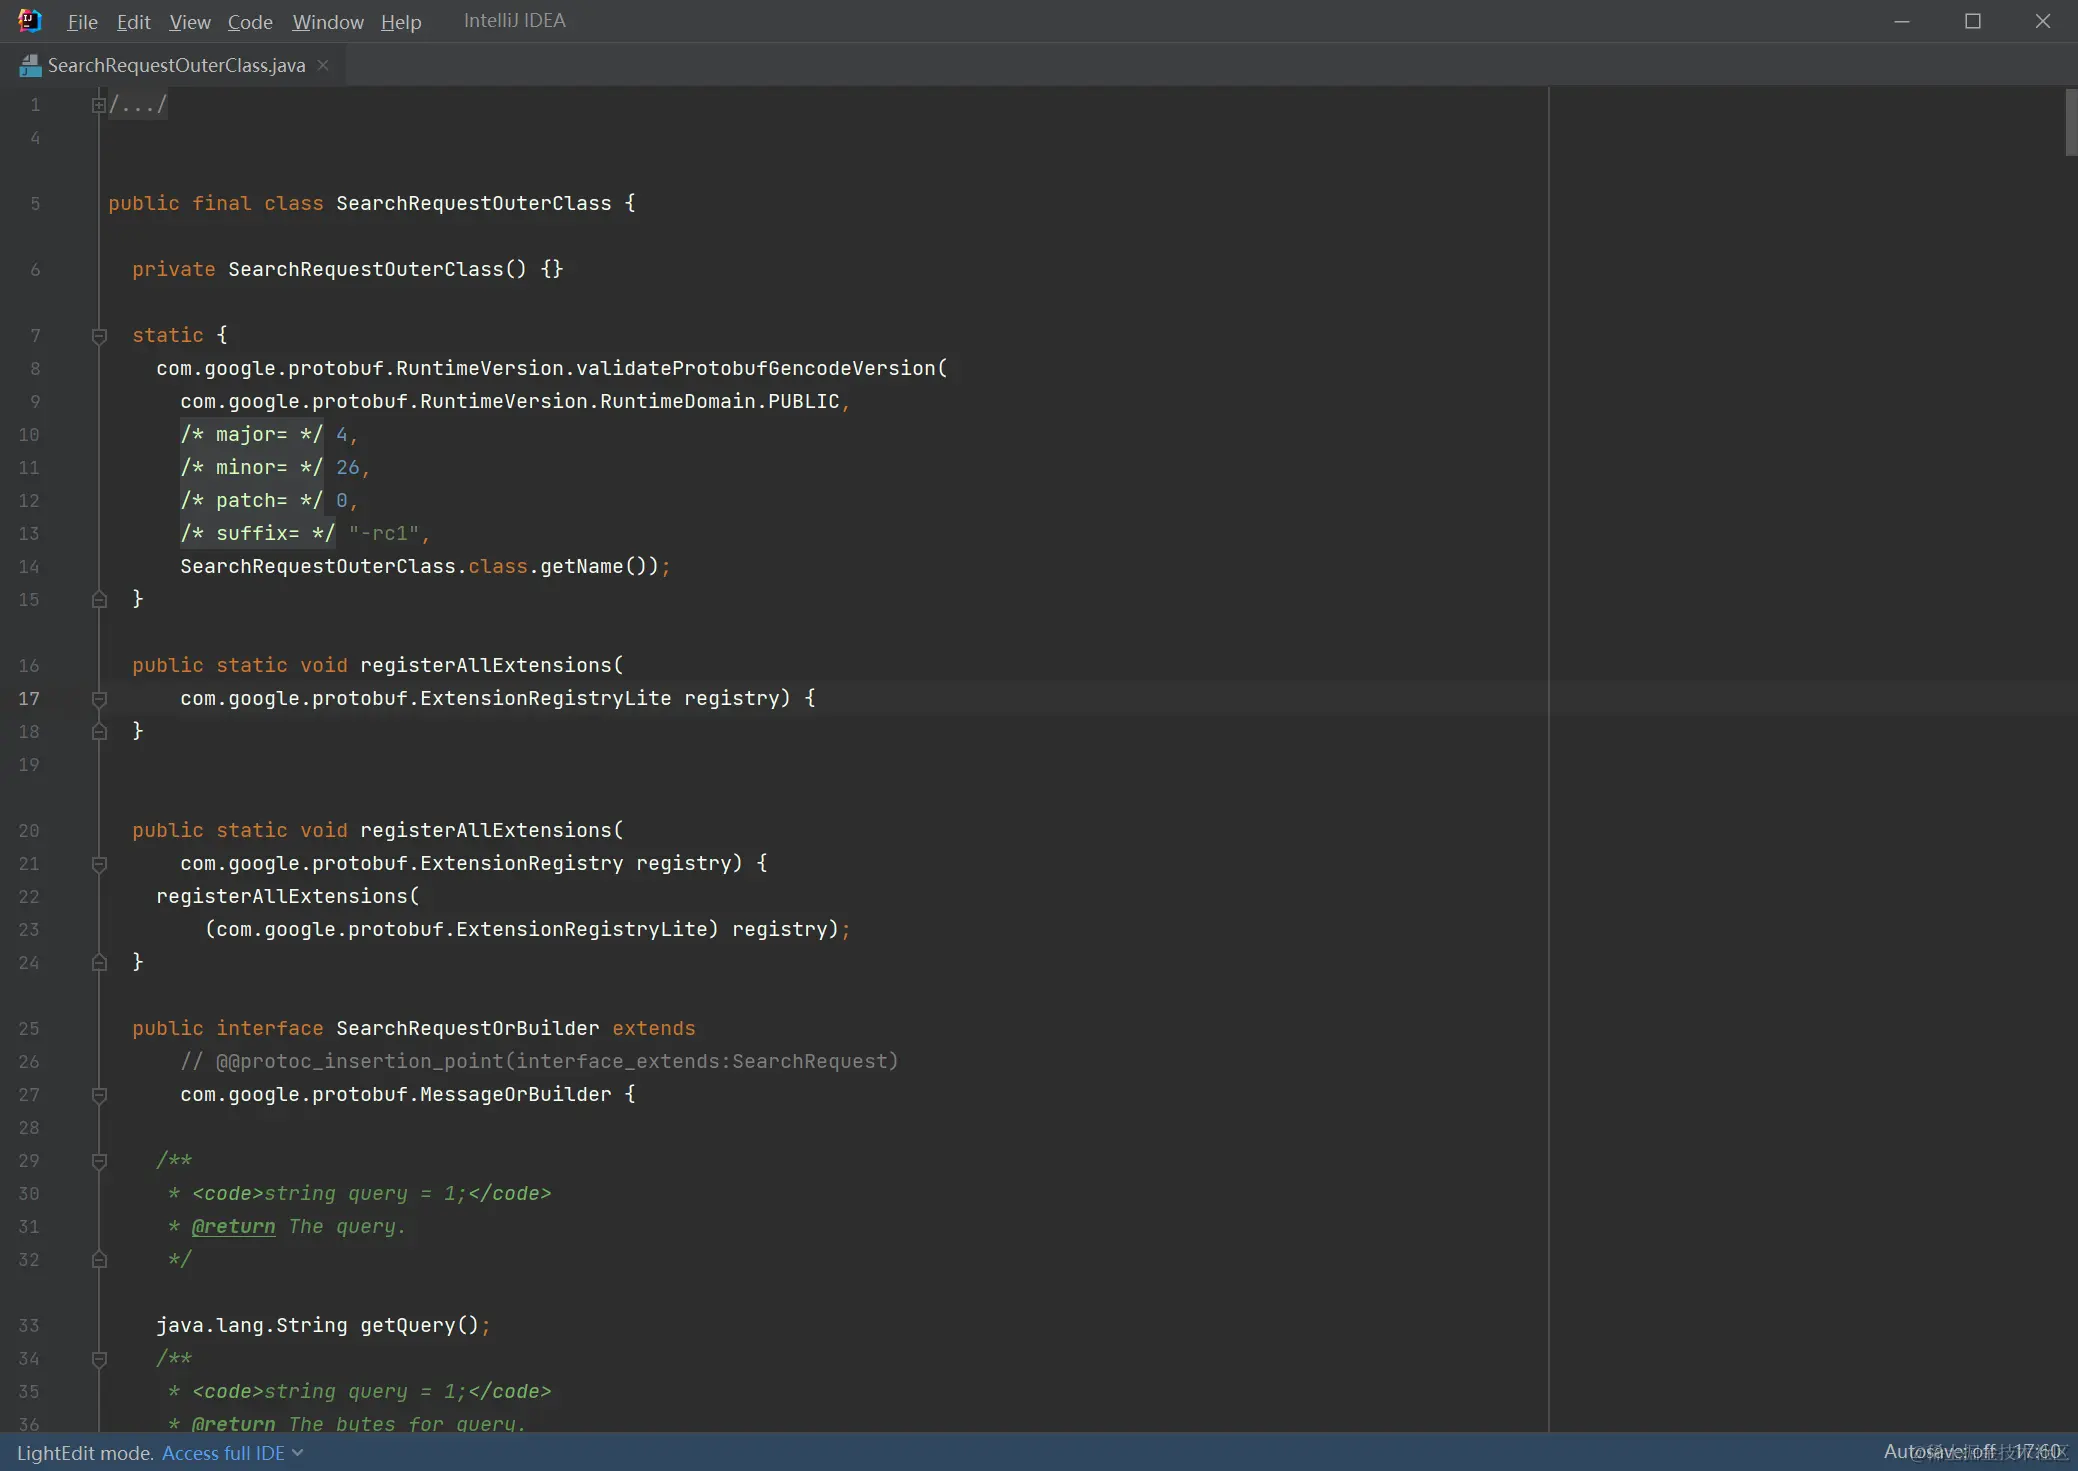Click the fold end marker on line 24

[x=99, y=963]
